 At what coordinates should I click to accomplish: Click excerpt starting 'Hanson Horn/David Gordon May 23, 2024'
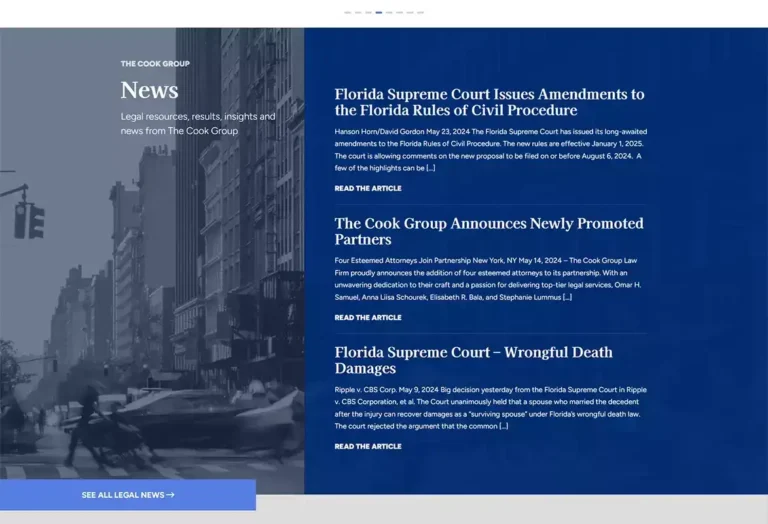[491, 150]
